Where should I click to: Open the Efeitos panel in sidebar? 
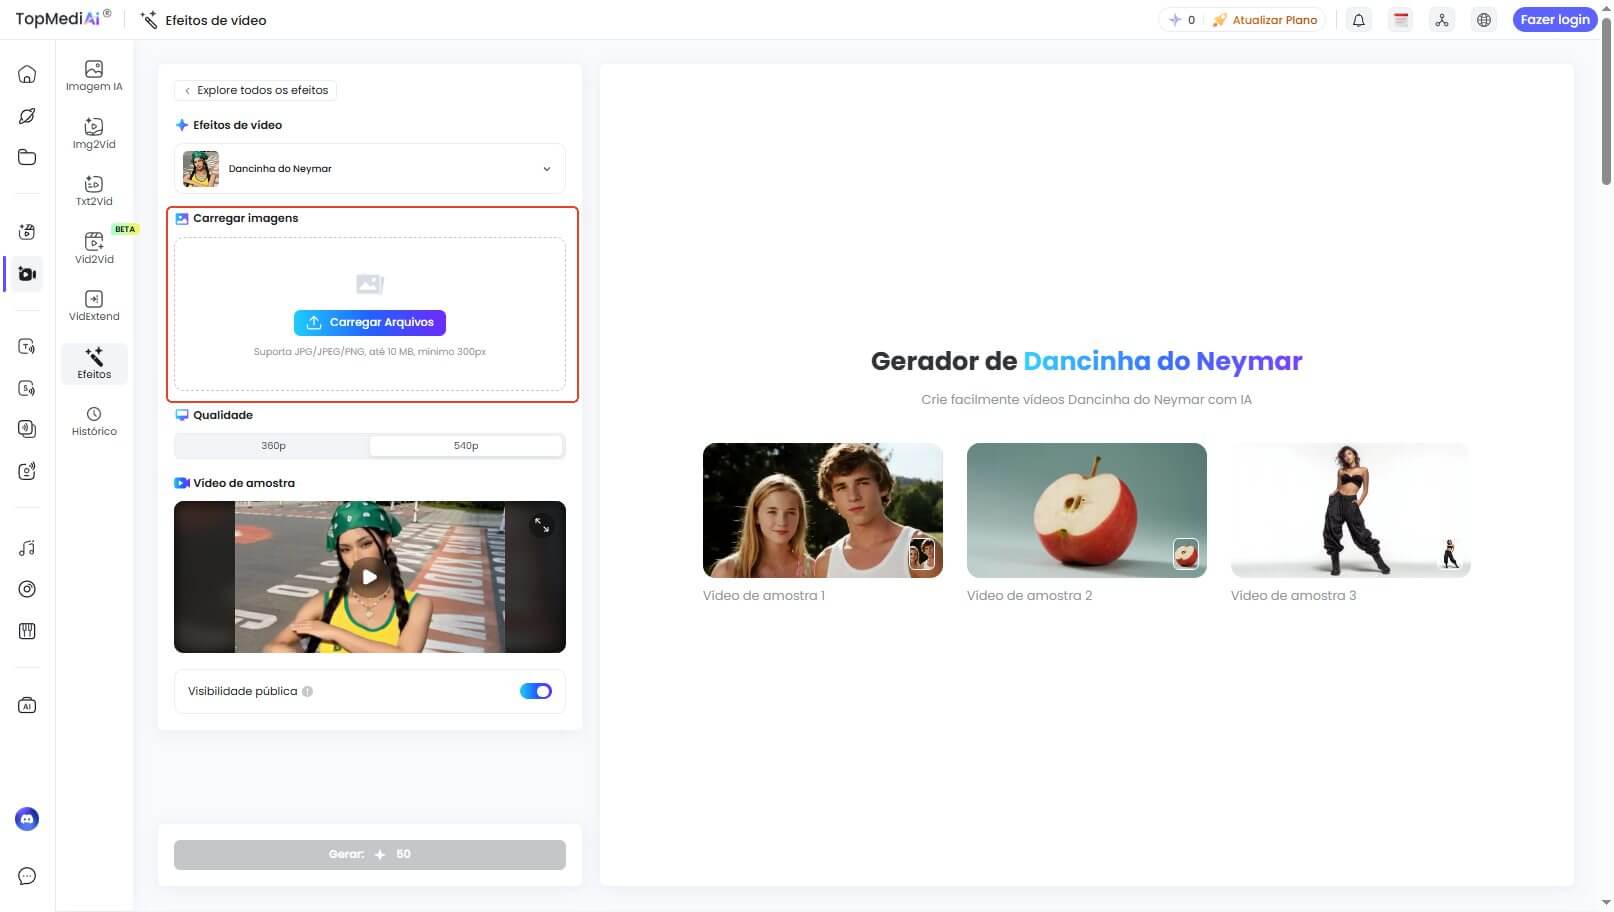[93, 362]
